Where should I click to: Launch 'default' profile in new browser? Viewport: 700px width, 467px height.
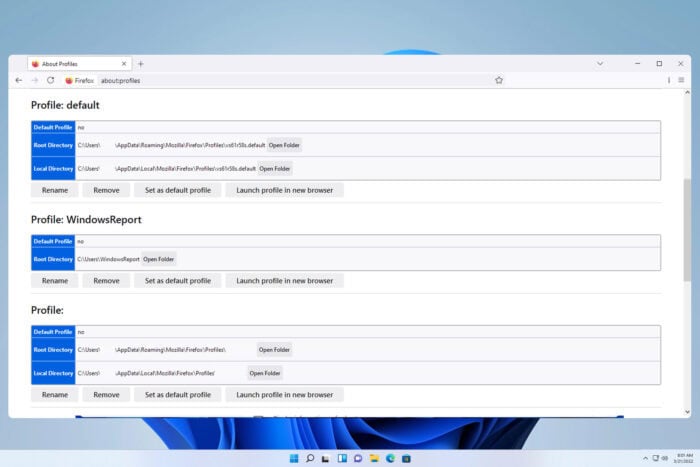point(284,190)
